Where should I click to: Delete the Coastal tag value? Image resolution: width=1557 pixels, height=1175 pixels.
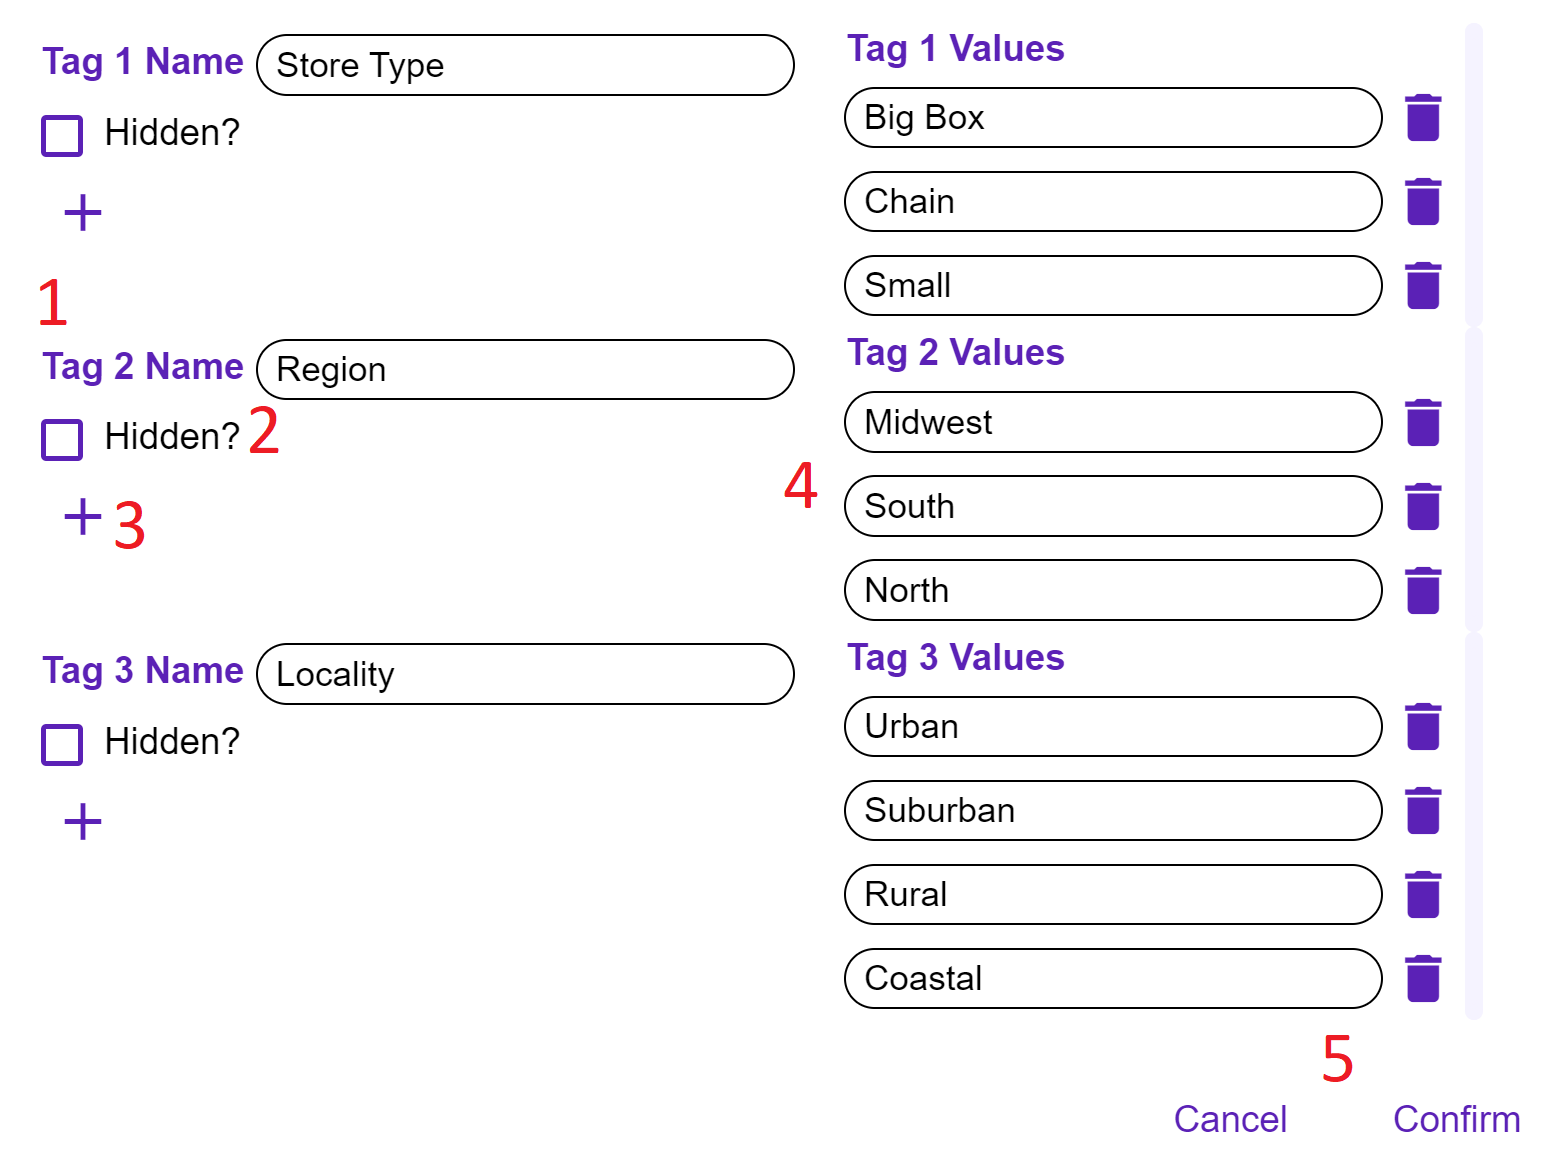point(1423,979)
